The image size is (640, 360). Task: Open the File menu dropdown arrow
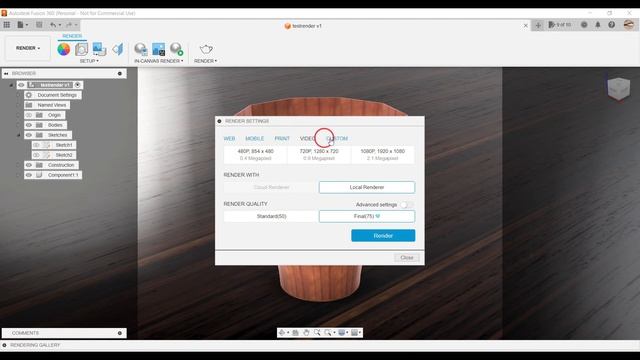(27, 25)
